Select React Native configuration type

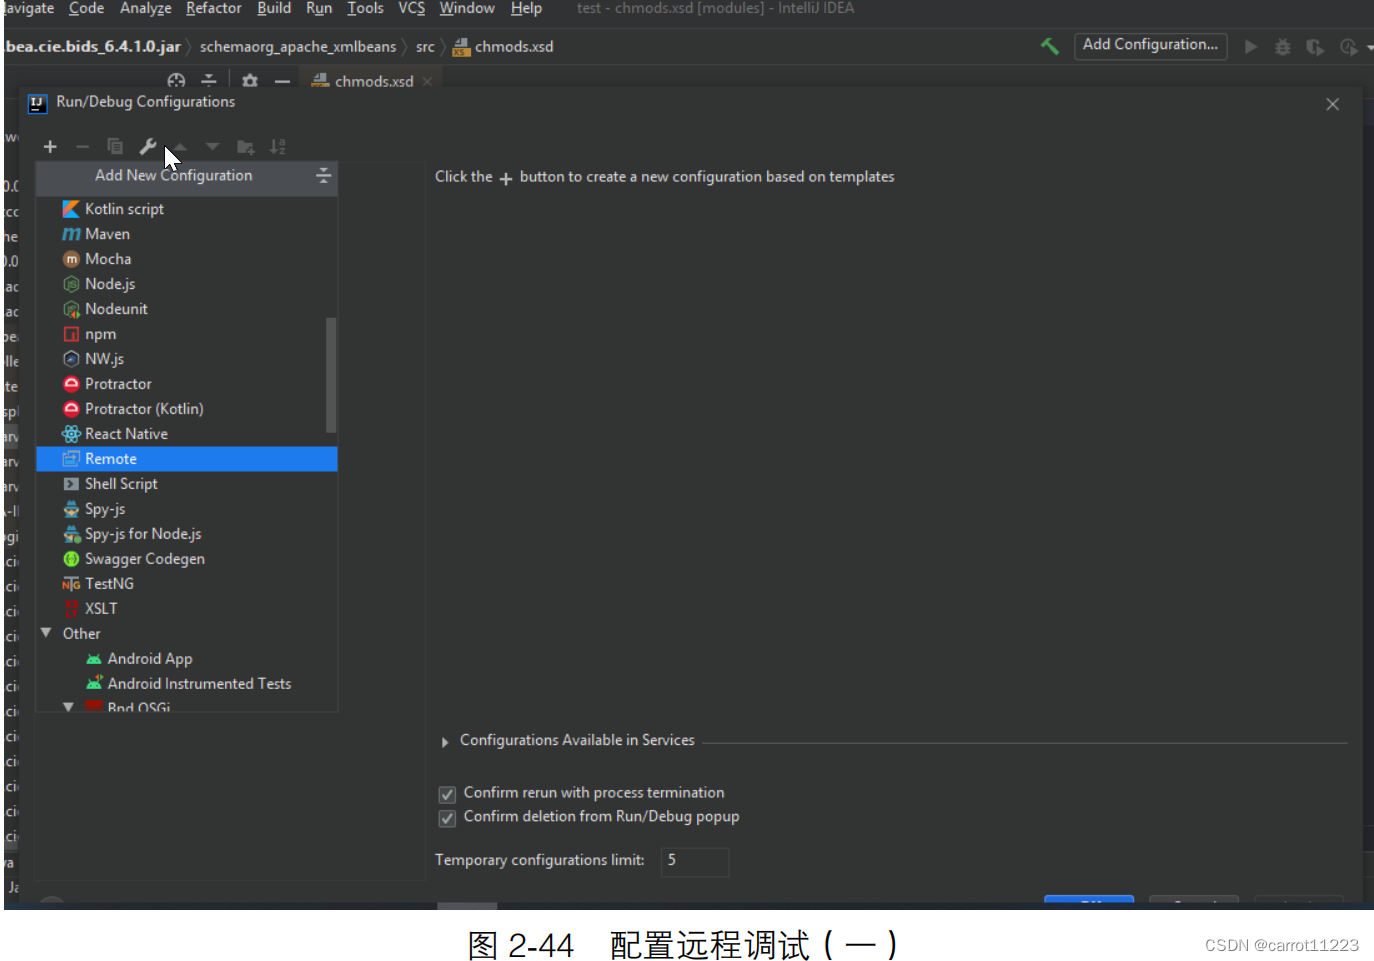tap(187, 434)
